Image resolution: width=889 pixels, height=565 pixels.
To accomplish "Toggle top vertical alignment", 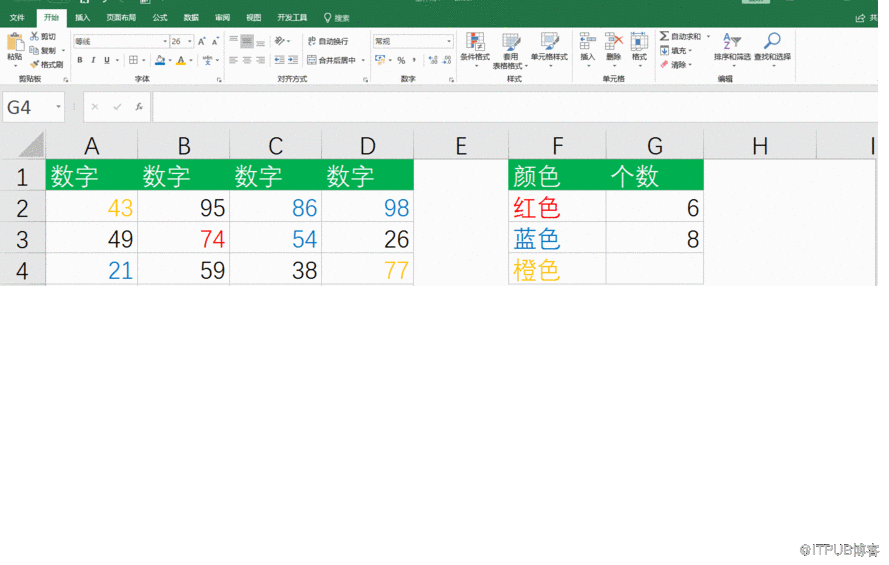I will tap(234, 41).
